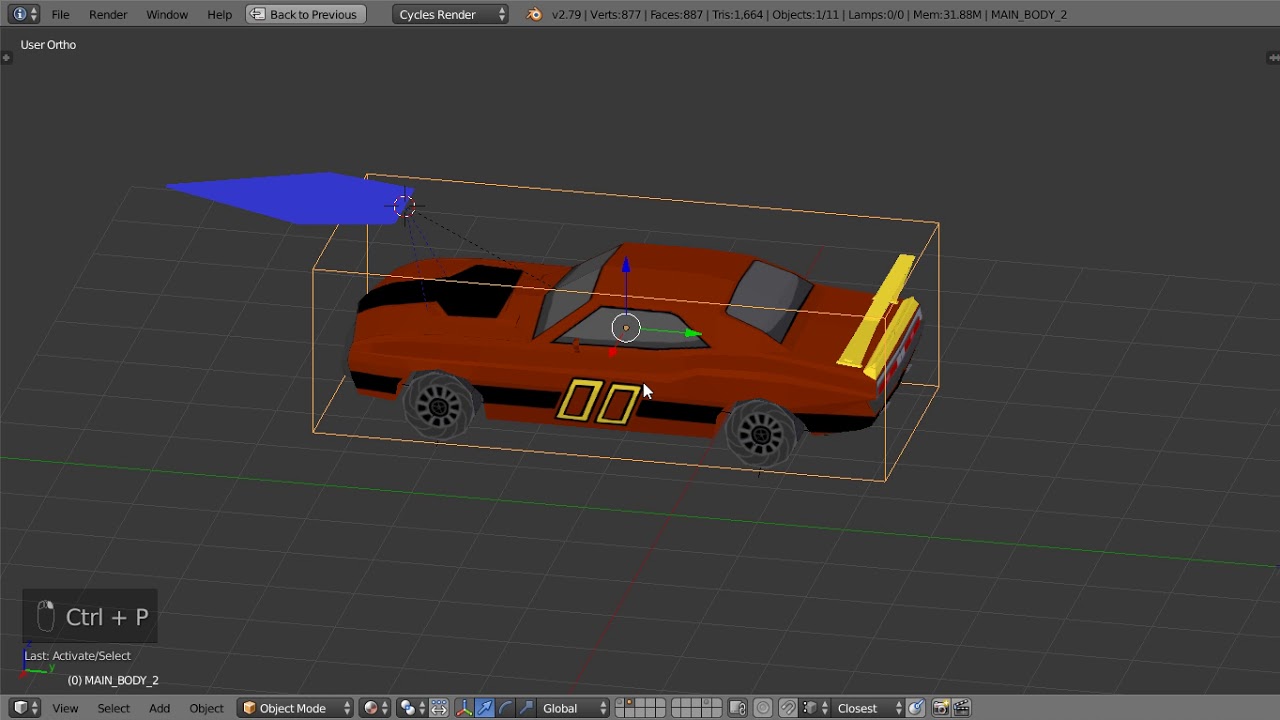Click the Last: Activate/Select status text
The width and height of the screenshot is (1280, 720).
77,656
